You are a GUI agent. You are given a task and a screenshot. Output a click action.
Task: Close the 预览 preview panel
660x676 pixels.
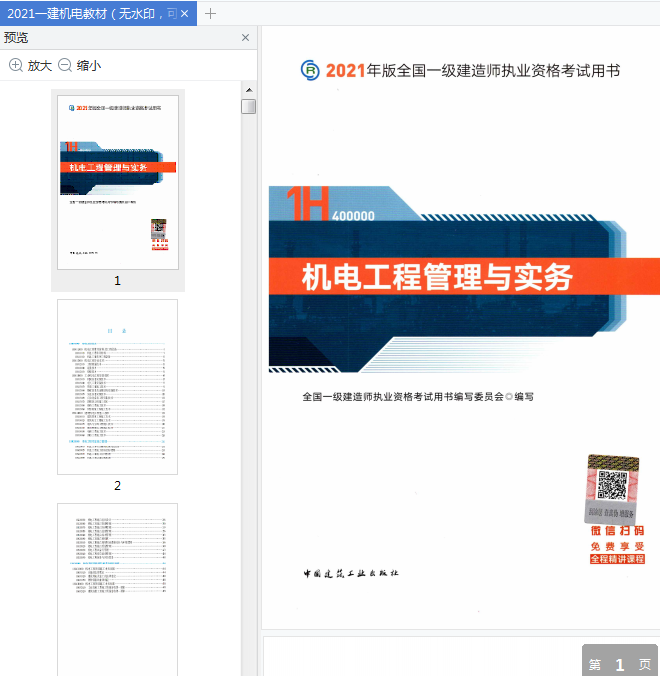[x=245, y=38]
